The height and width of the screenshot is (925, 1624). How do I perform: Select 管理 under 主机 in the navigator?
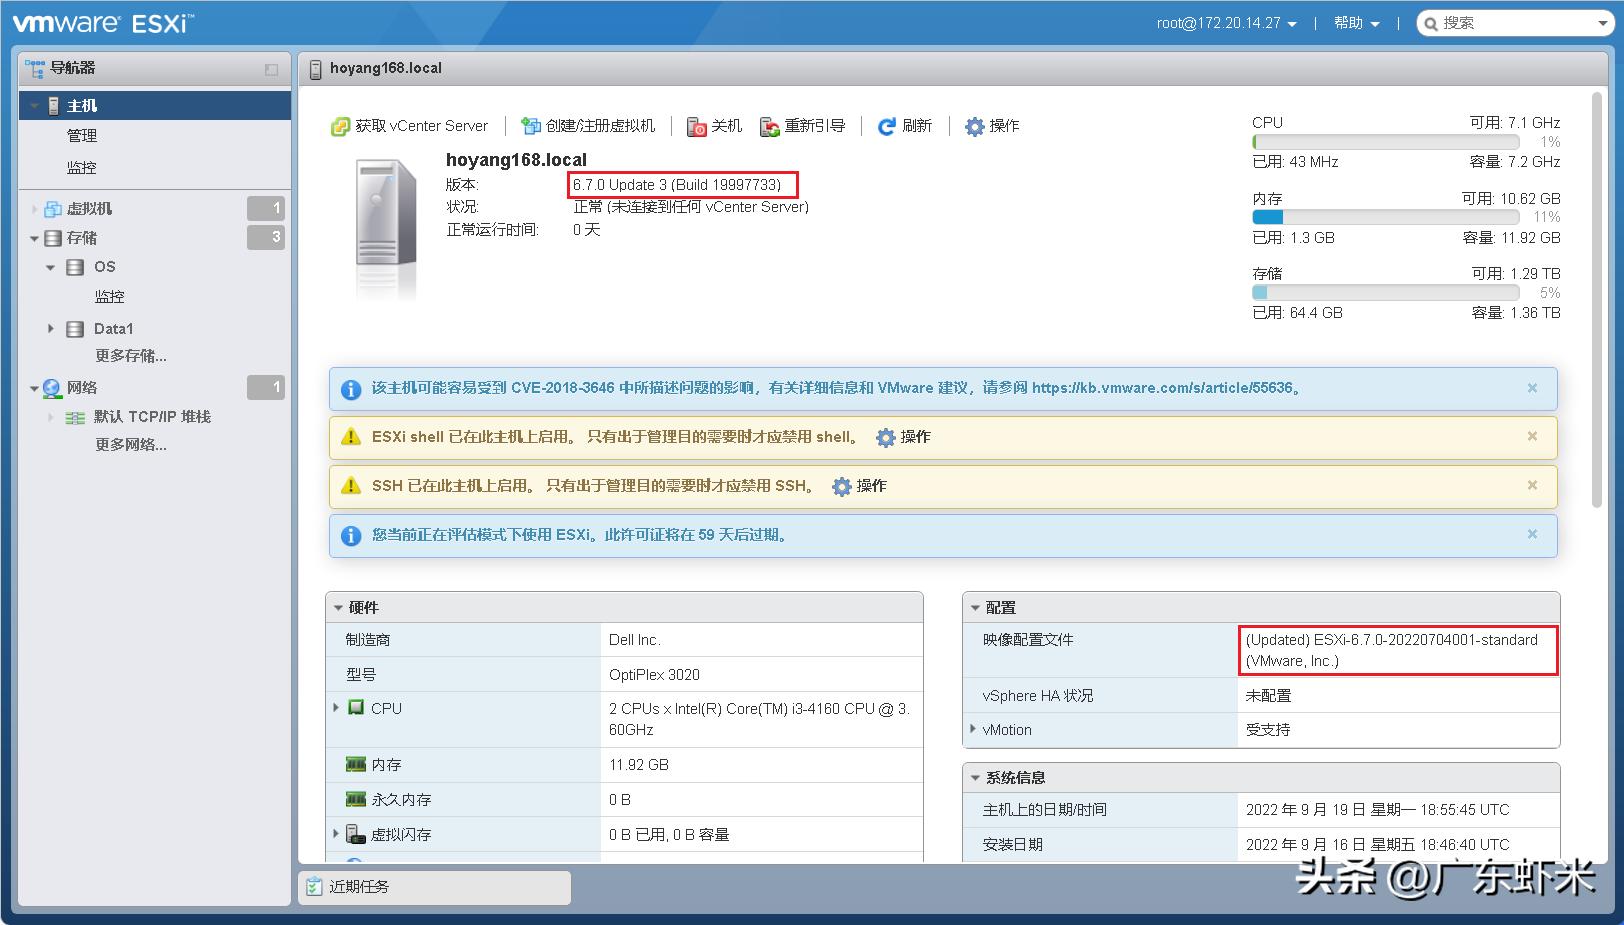pyautogui.click(x=82, y=135)
